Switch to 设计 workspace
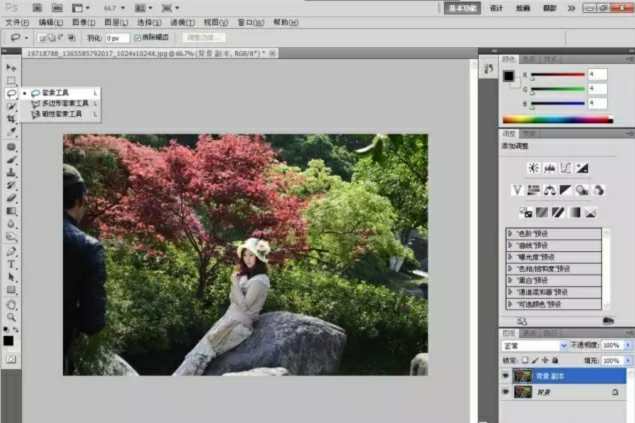The height and width of the screenshot is (423, 635). (x=496, y=8)
